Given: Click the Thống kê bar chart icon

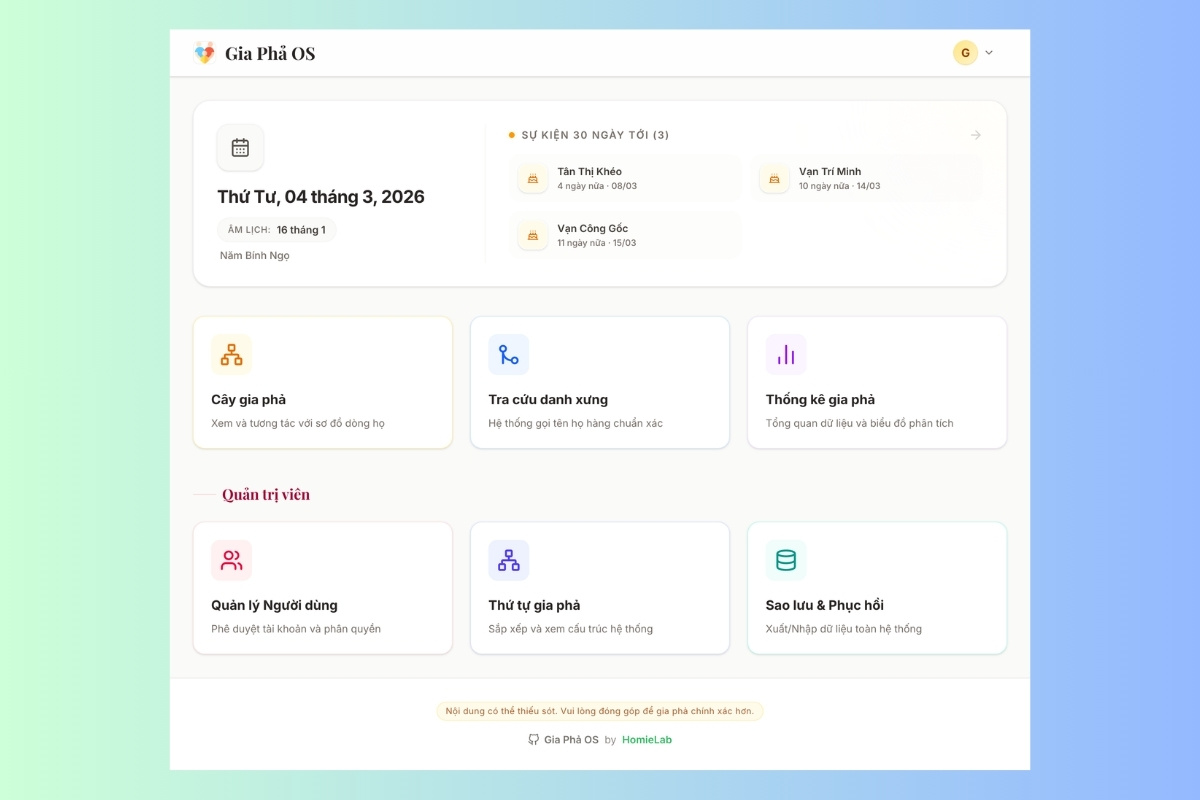Looking at the screenshot, I should click(786, 355).
